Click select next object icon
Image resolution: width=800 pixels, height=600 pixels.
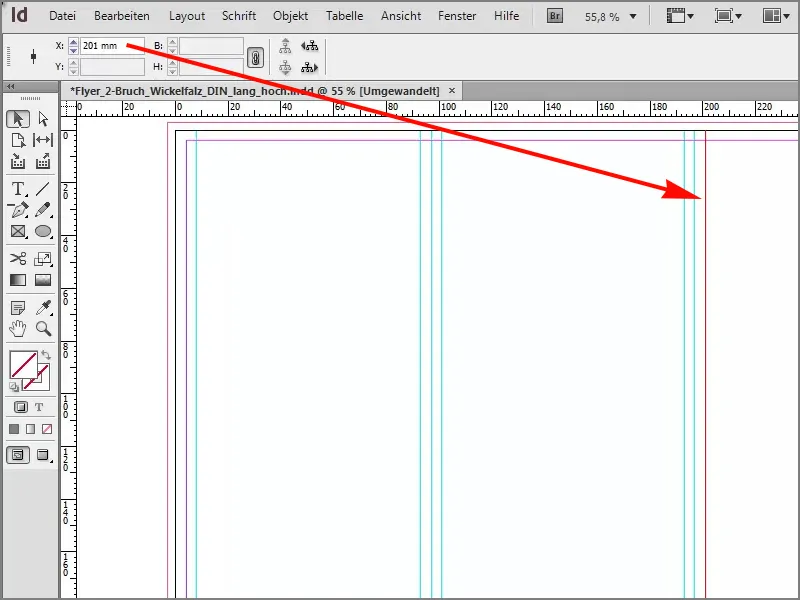click(309, 67)
